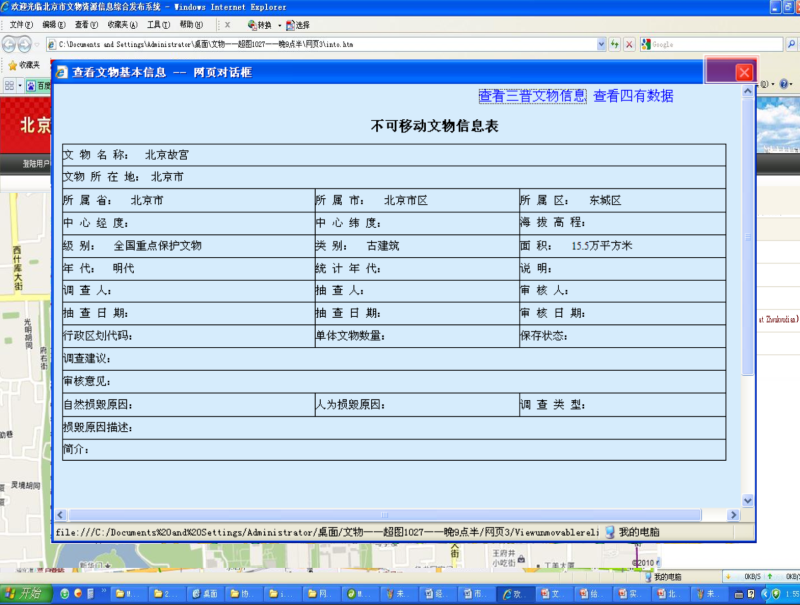This screenshot has height=605, width=800.
Task: Open the 编辑(E) menu
Action: pyautogui.click(x=54, y=24)
